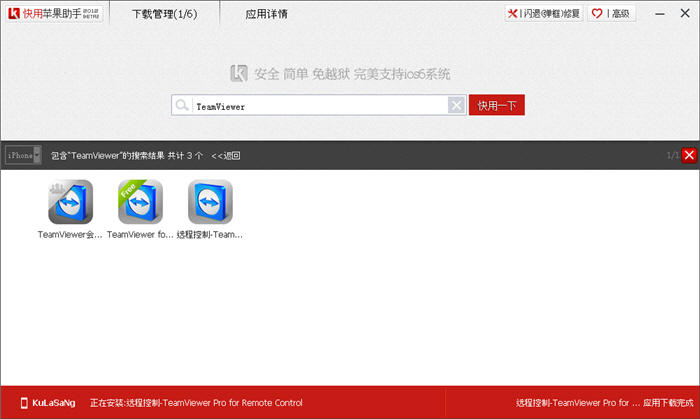Click the 应用下载完成 status text
Viewport: 700px width, 419px height.
pos(668,403)
